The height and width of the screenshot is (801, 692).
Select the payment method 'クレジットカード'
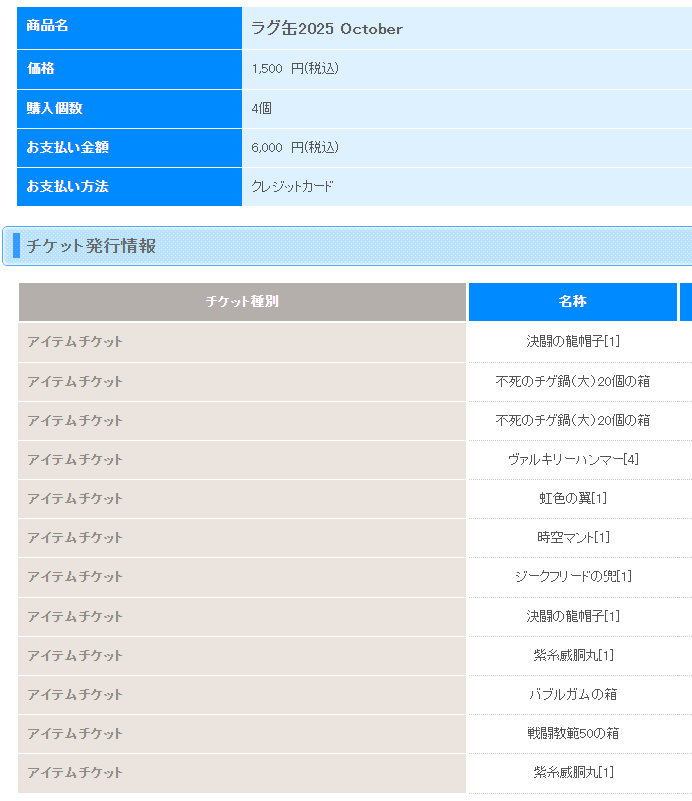[292, 186]
